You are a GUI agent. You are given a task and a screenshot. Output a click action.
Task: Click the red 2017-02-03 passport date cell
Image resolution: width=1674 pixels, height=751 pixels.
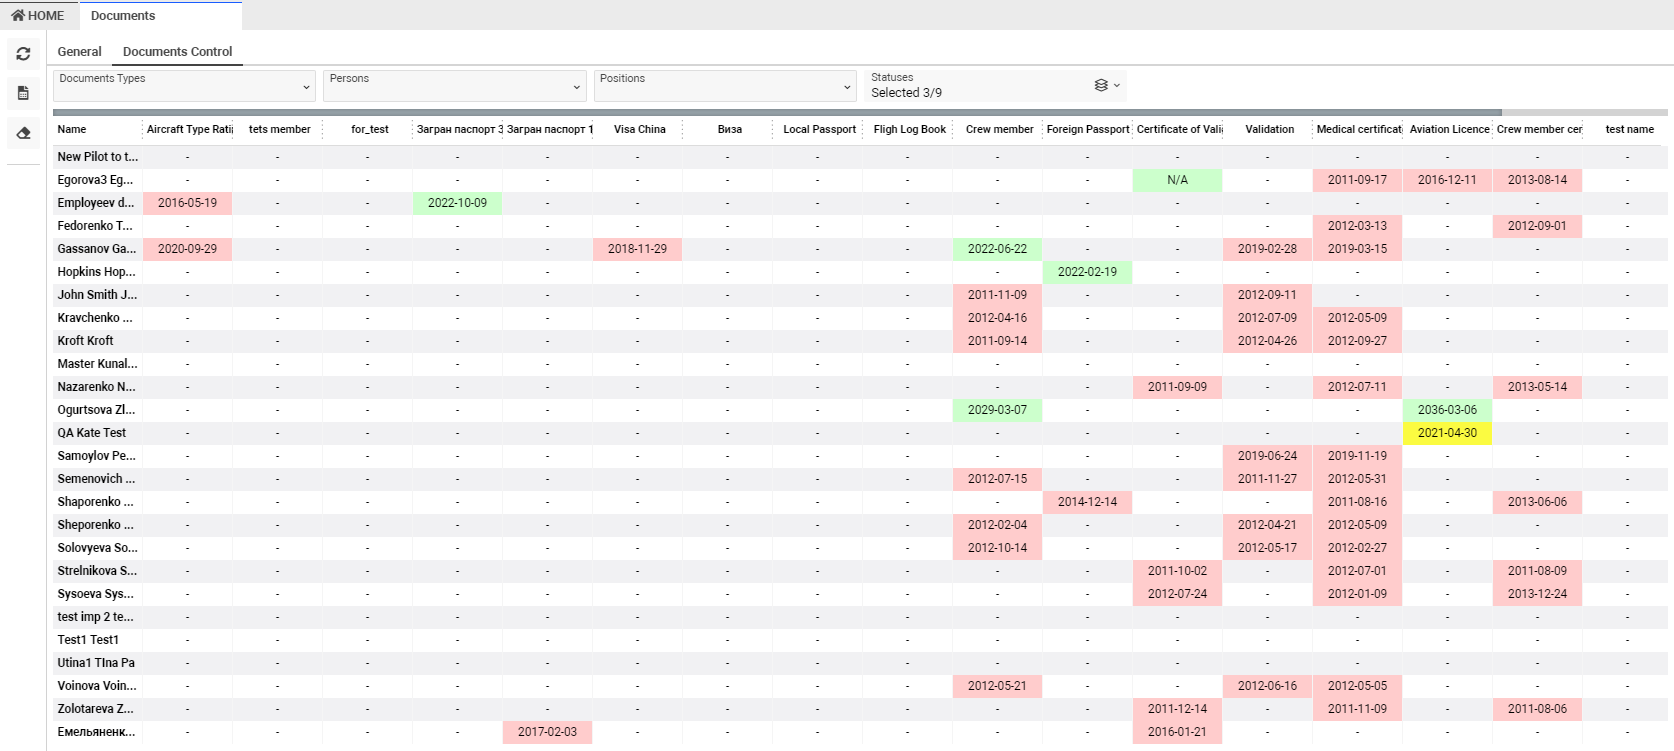[547, 732]
